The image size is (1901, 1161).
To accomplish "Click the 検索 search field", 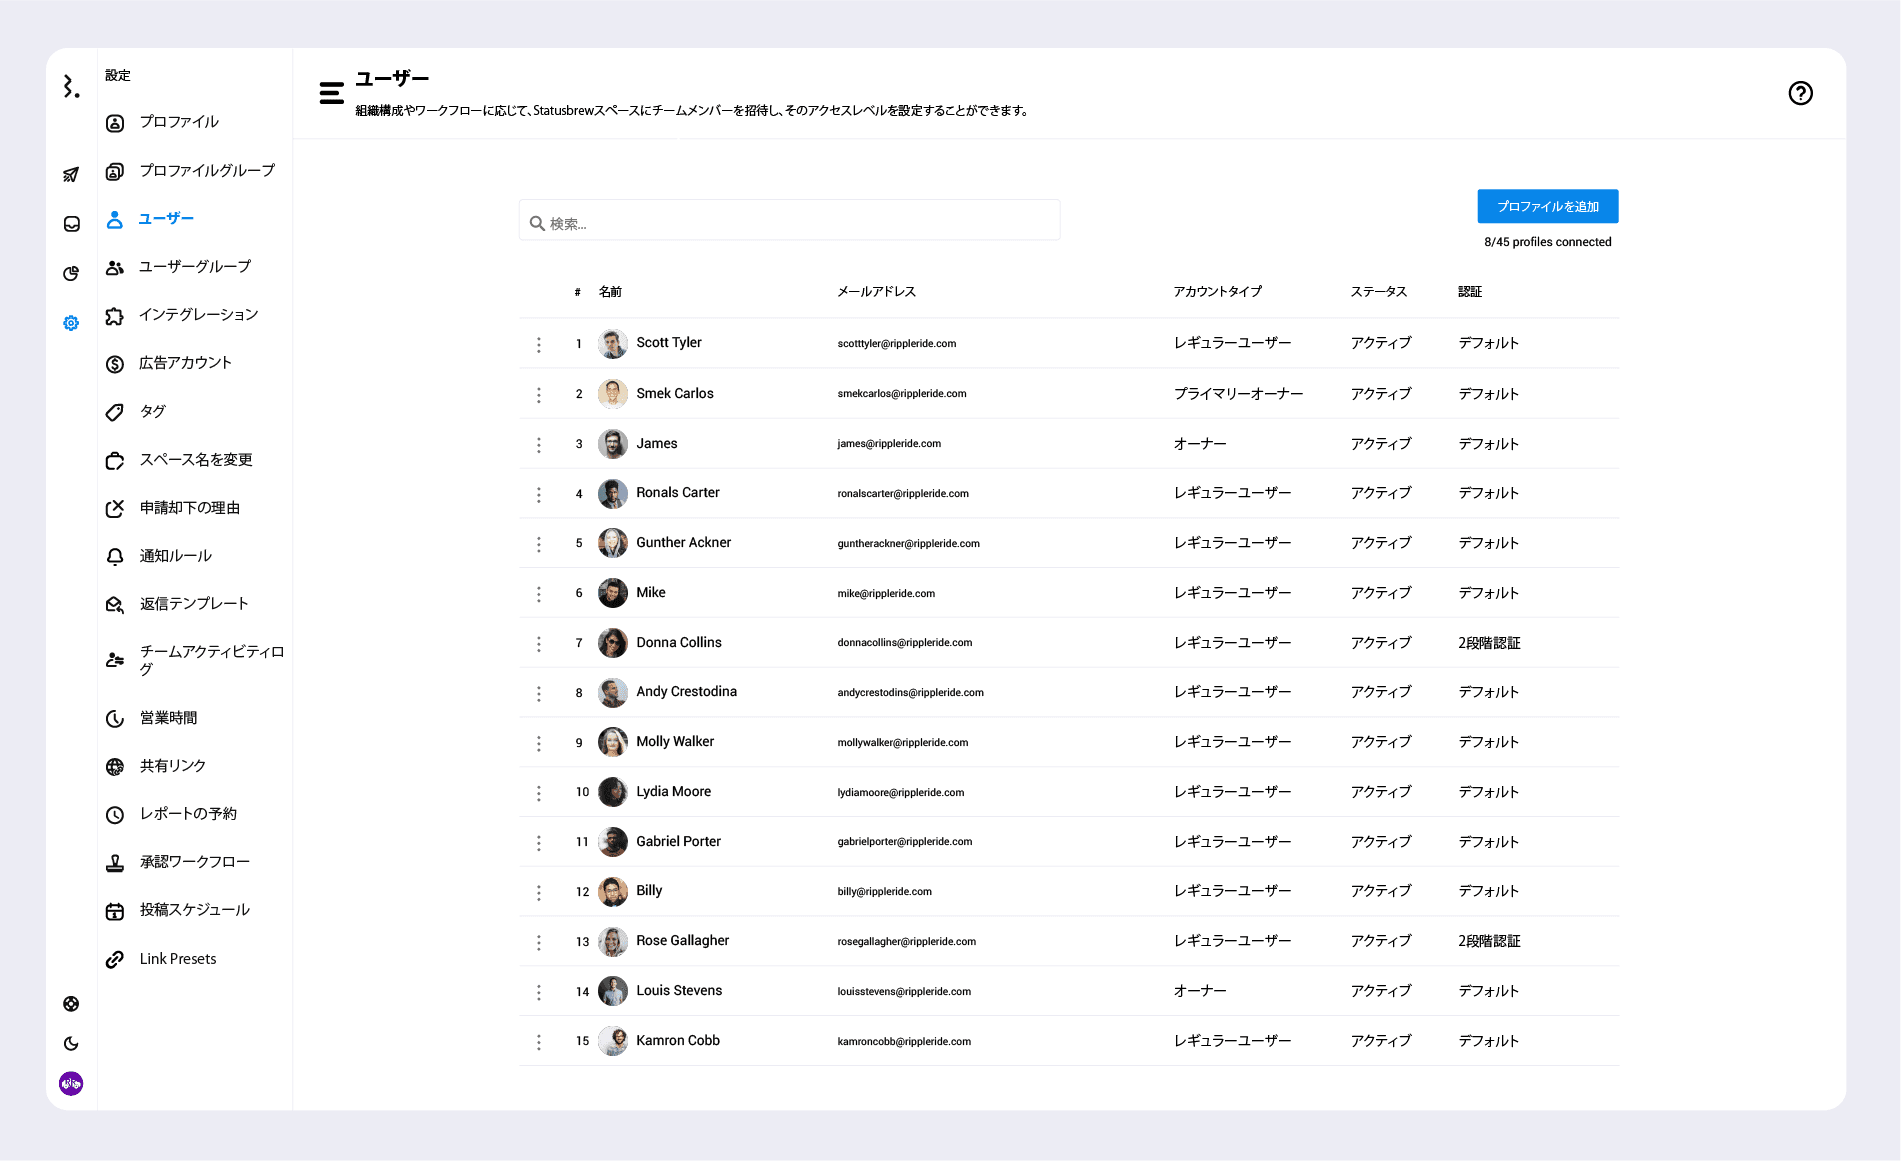I will (x=790, y=223).
